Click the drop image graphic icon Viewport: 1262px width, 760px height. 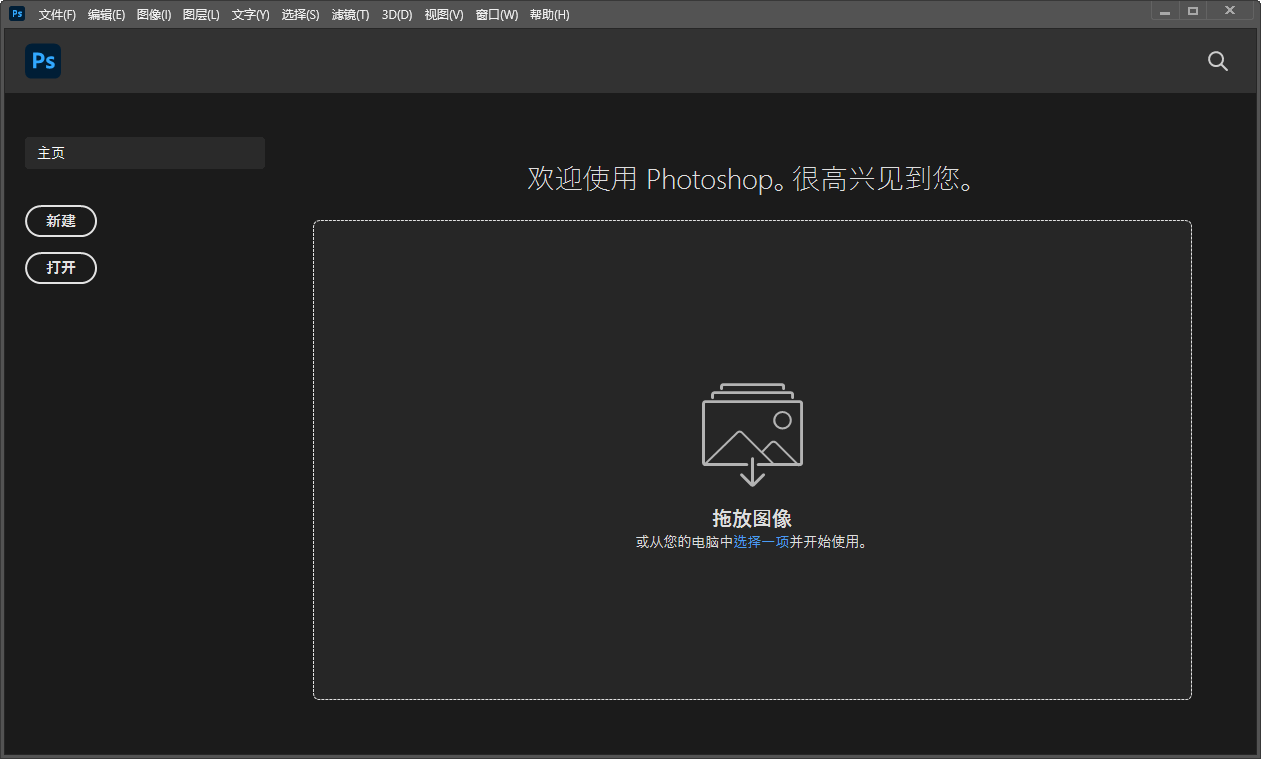tap(752, 432)
